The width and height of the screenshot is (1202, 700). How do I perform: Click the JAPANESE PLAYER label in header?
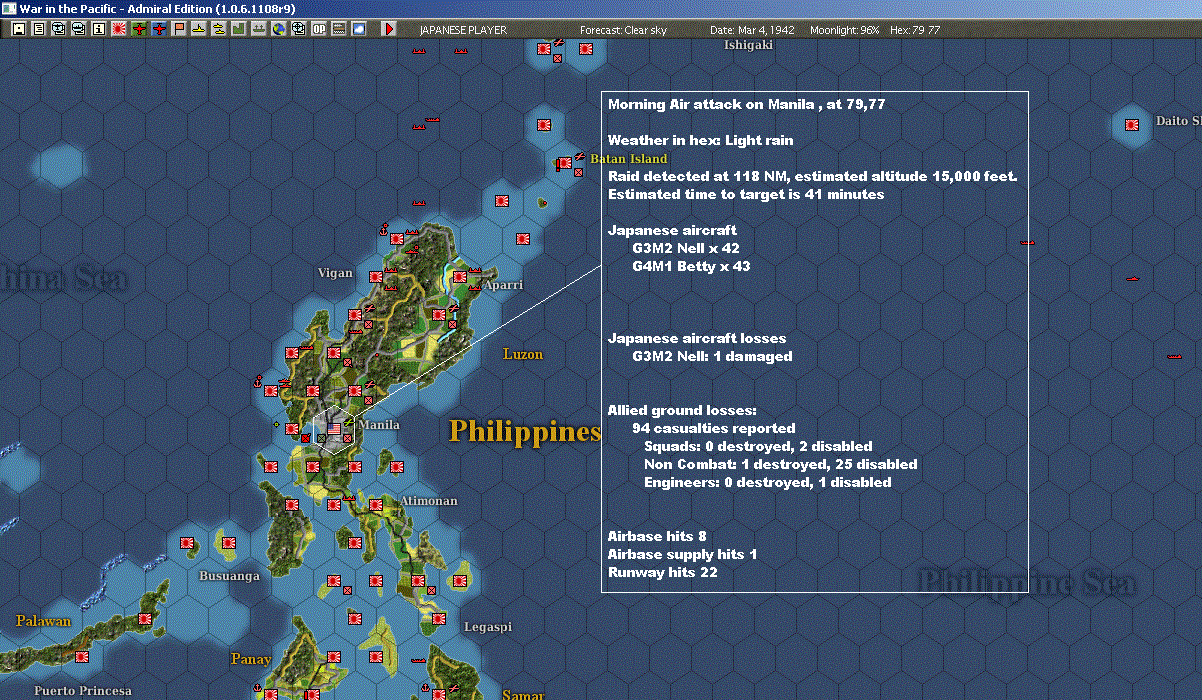point(463,30)
